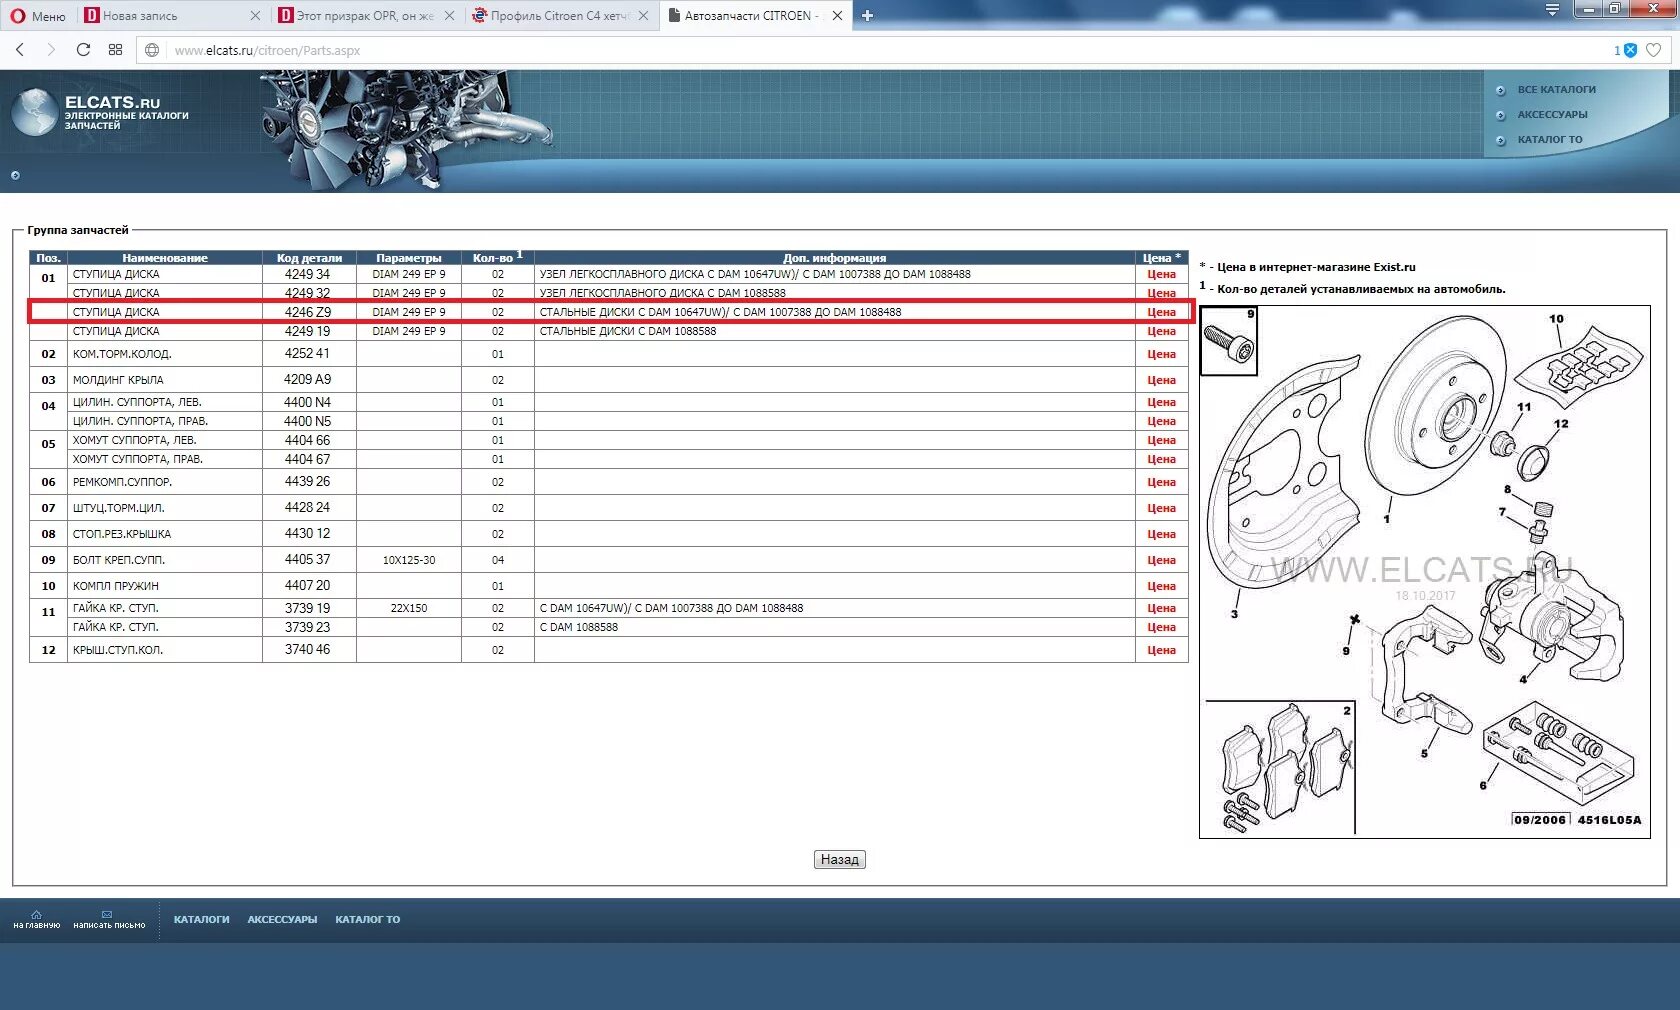Image resolution: width=1680 pixels, height=1010 pixels.
Task: Click caliper number 4 in diagram
Action: (1550, 615)
